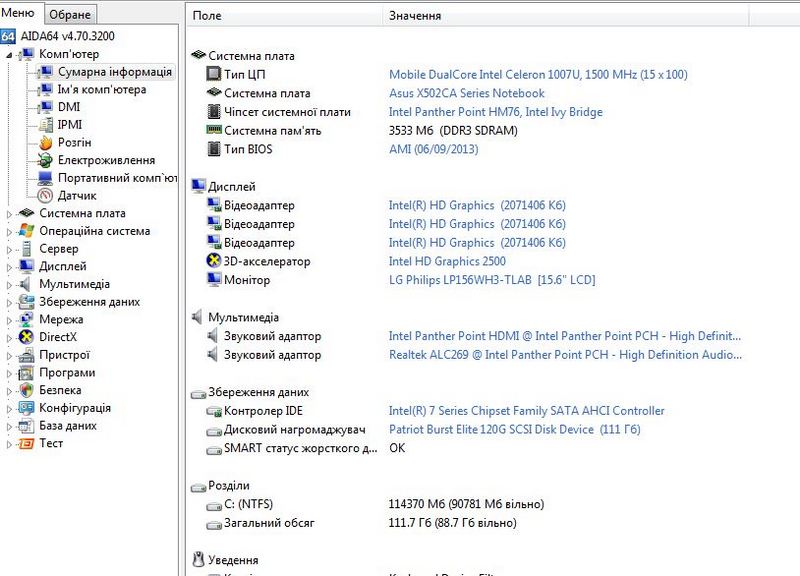This screenshot has width=800, height=576.
Task: Switch to the Меню tab
Action: coord(21,12)
